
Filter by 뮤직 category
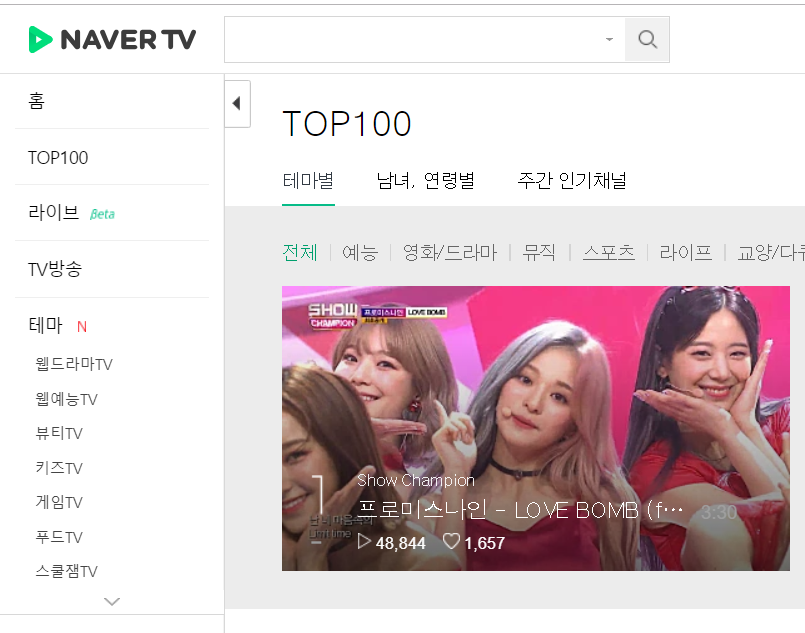(539, 253)
